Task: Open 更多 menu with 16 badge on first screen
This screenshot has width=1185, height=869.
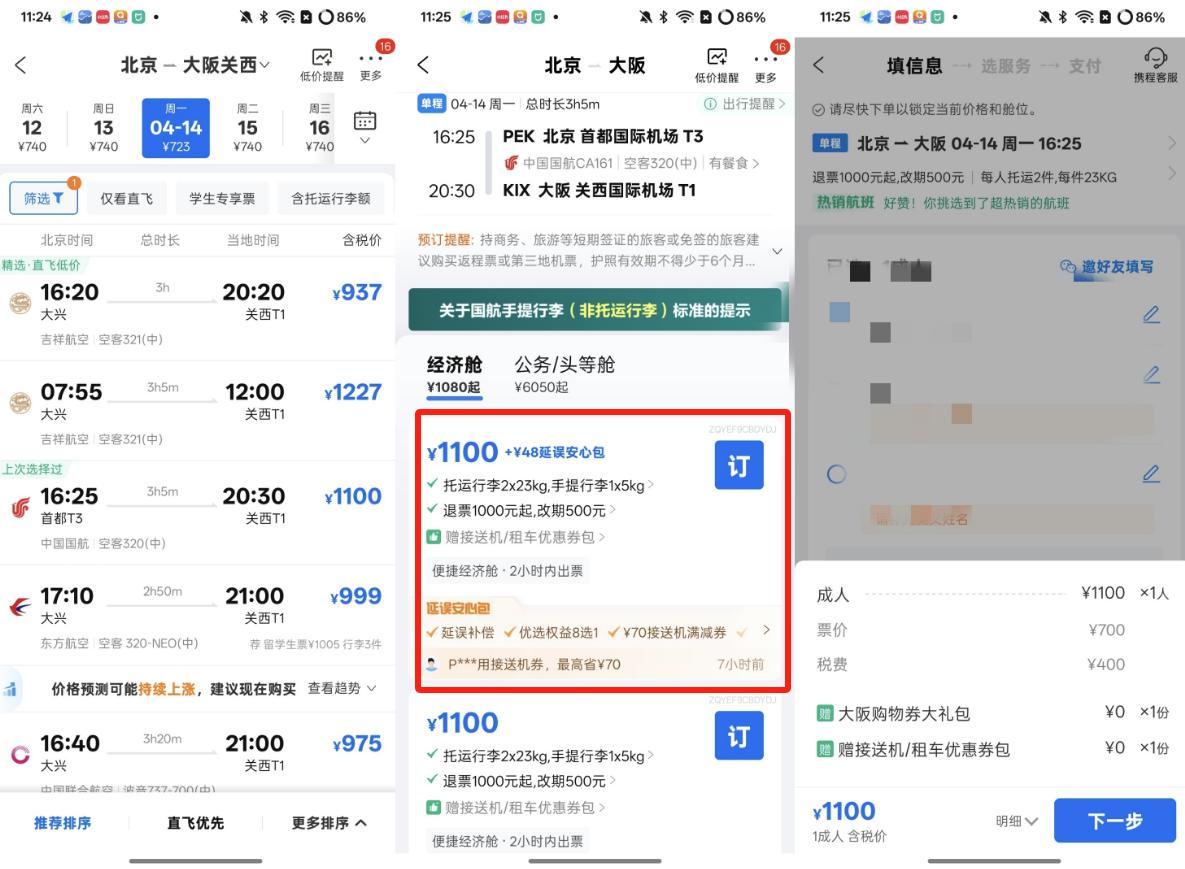Action: tap(371, 64)
